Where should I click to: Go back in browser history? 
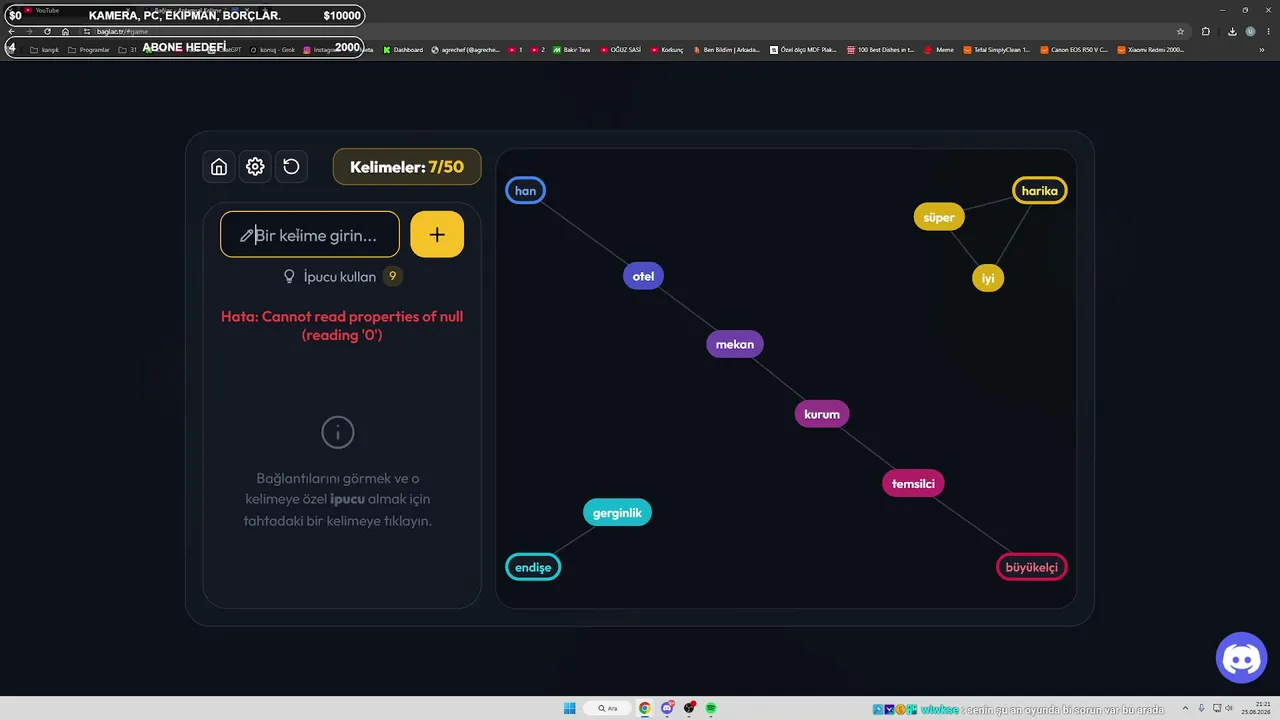pyautogui.click(x=11, y=31)
